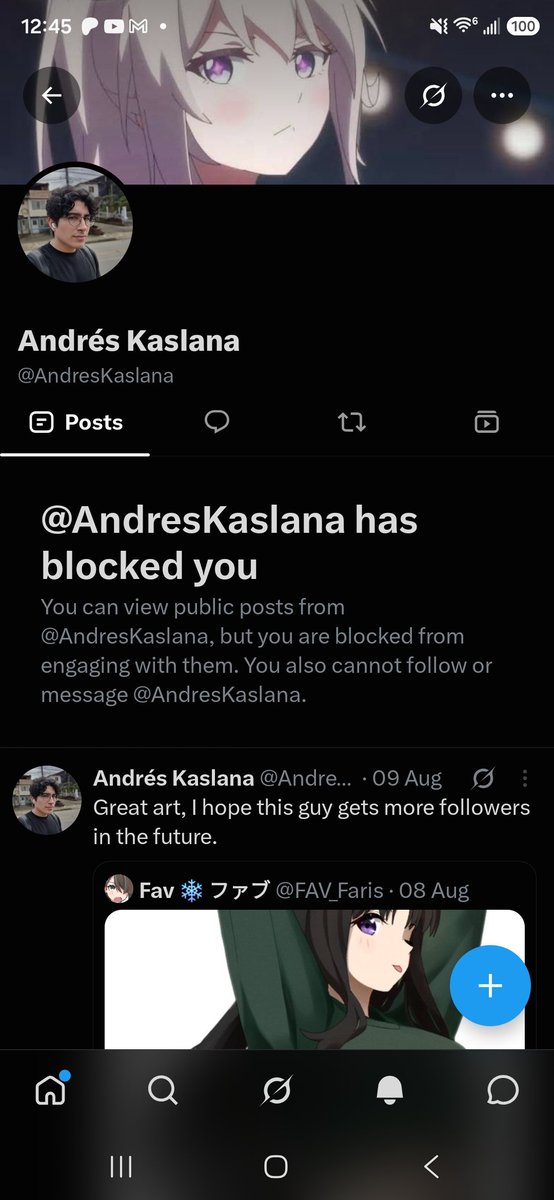The width and height of the screenshot is (554, 1200).
Task: Tap Android recent apps button
Action: 121,1166
